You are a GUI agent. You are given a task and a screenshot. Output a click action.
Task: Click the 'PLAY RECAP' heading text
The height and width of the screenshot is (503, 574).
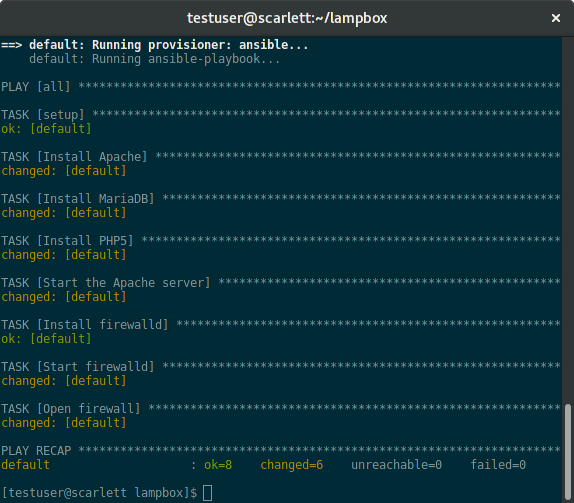point(36,451)
